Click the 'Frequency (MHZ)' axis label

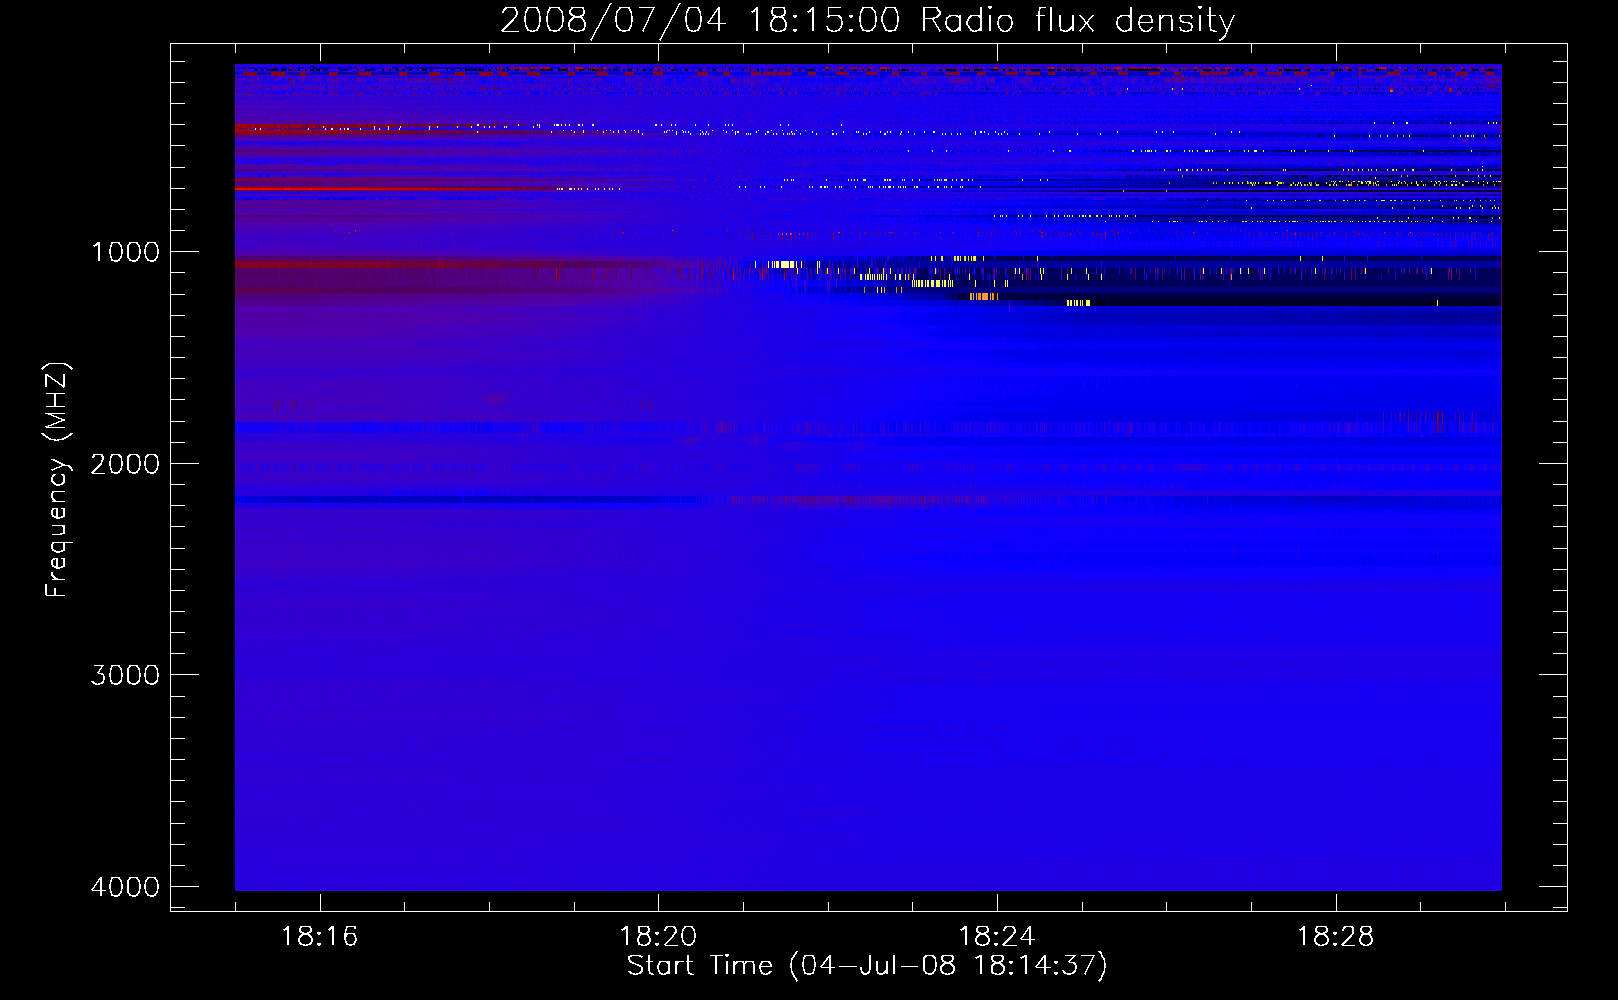(x=57, y=480)
